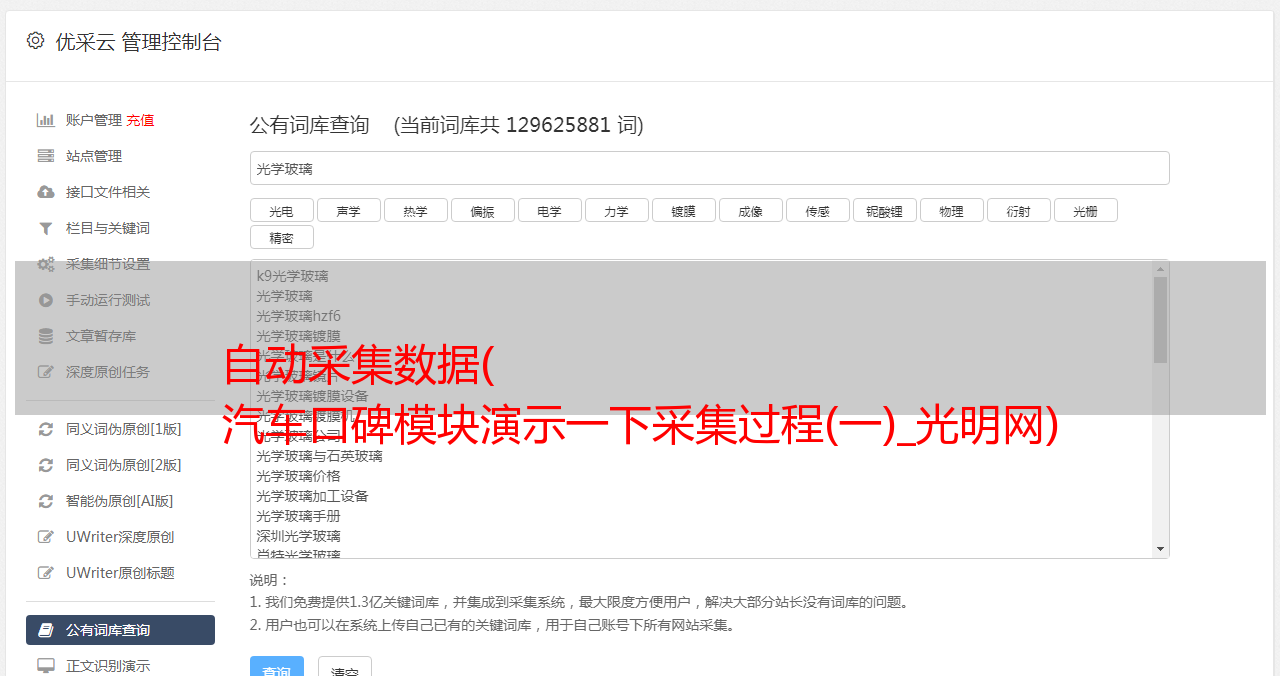Click the red 充值 link
This screenshot has height=676, width=1280.
pyautogui.click(x=140, y=120)
